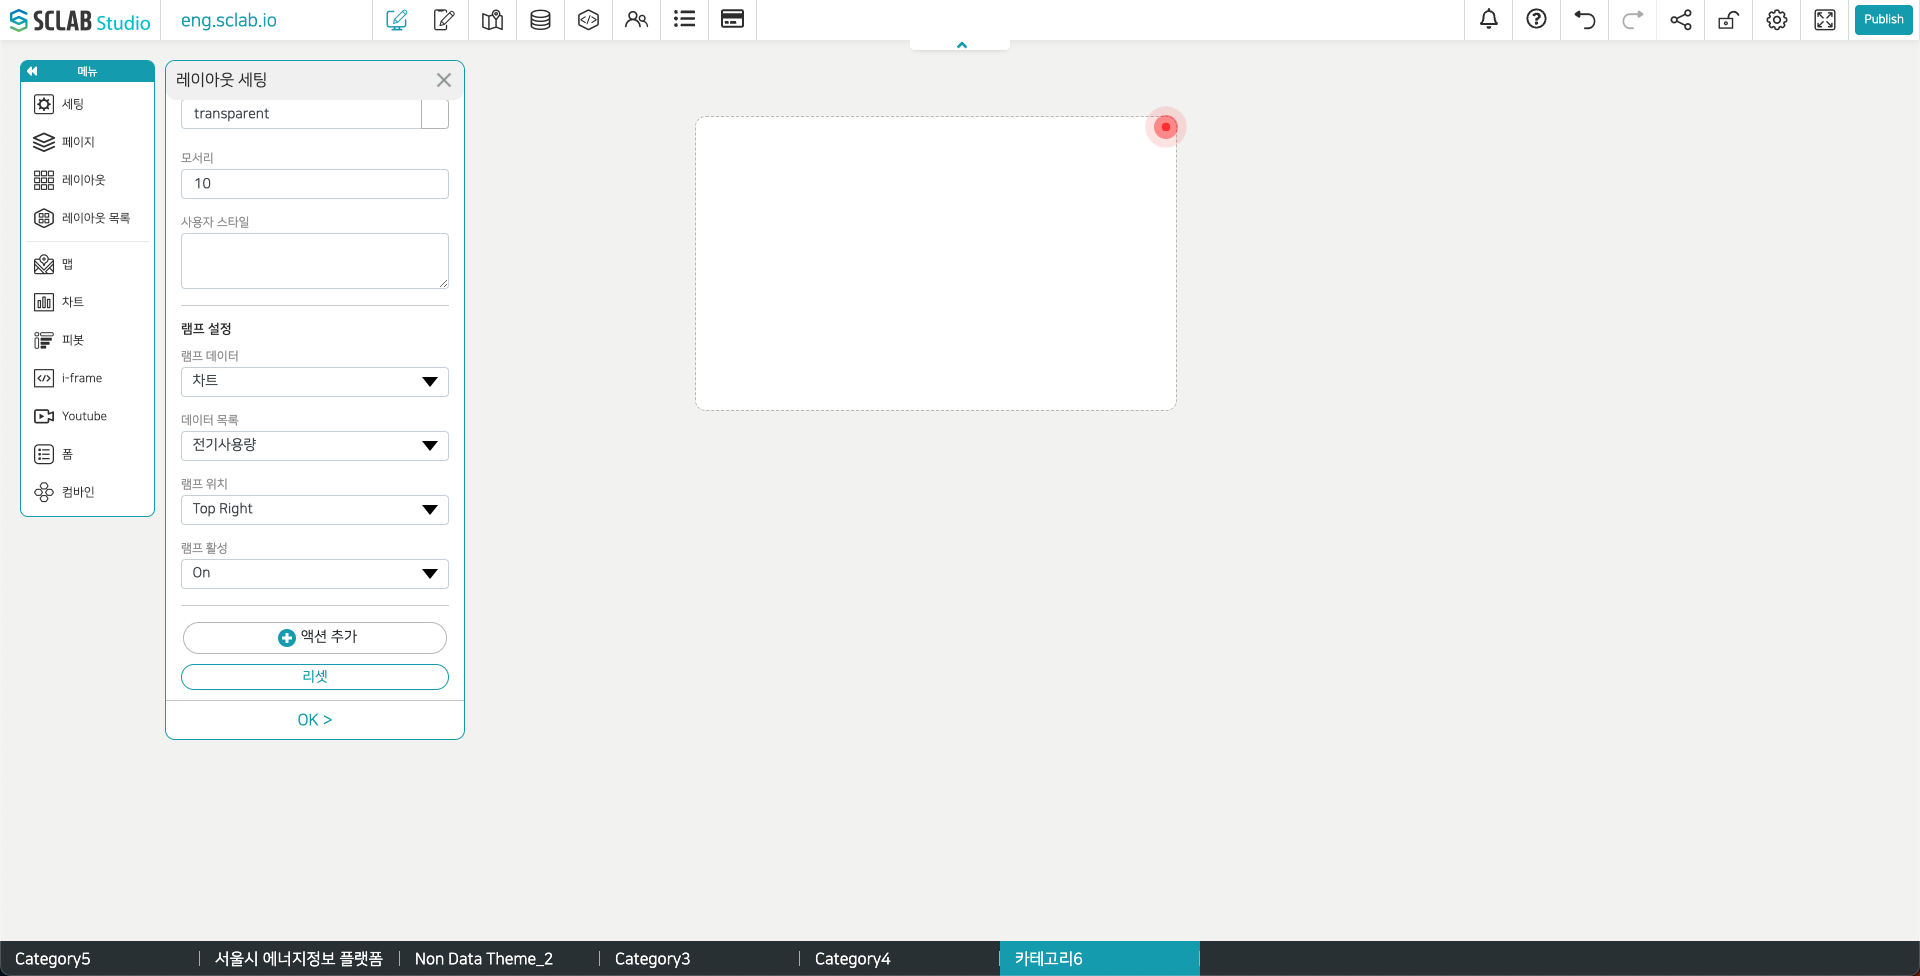Open the users/members icon
The image size is (1920, 976).
coord(636,20)
